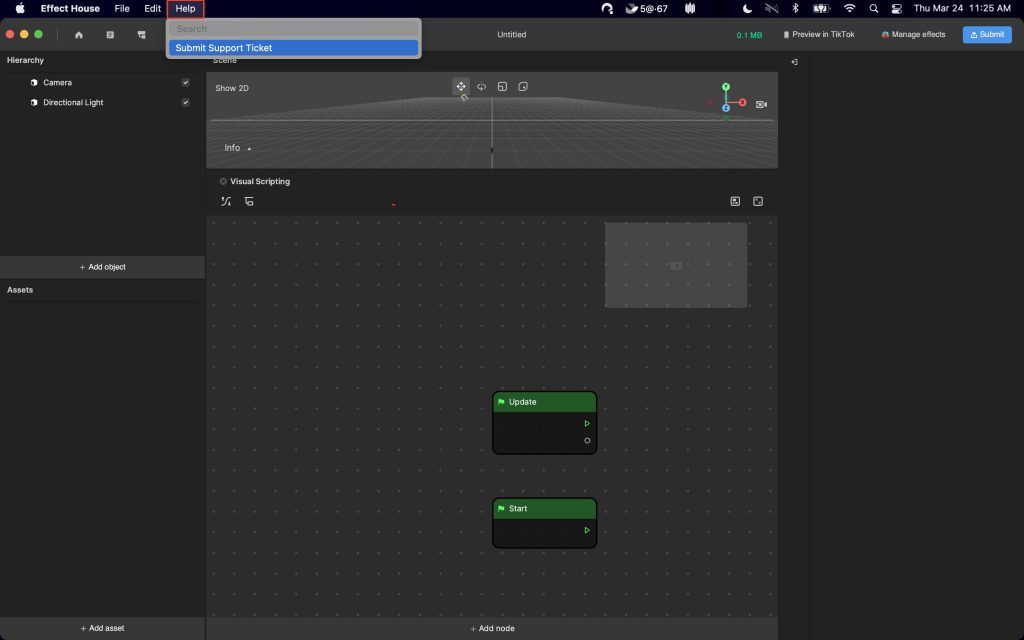Click the Untitled project title
The height and width of the screenshot is (640, 1024).
pos(511,35)
